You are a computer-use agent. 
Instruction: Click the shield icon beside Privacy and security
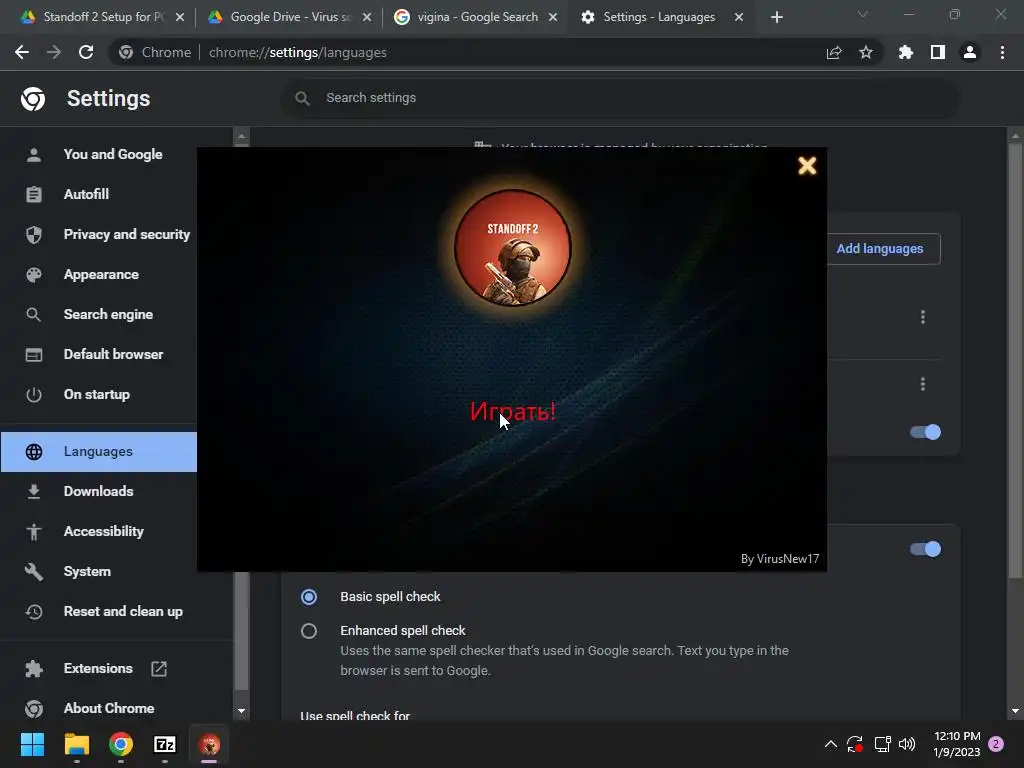pos(34,234)
